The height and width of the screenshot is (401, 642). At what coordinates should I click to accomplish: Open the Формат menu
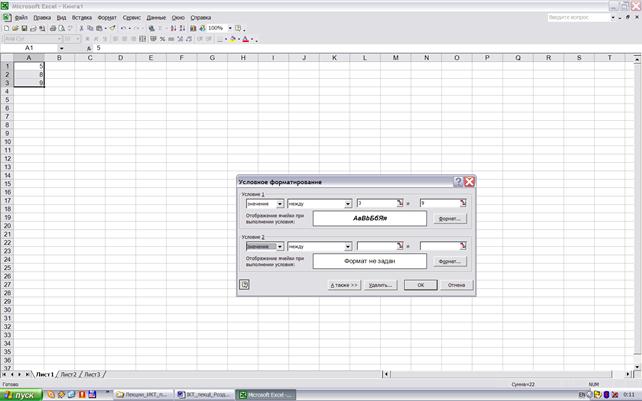pos(107,18)
